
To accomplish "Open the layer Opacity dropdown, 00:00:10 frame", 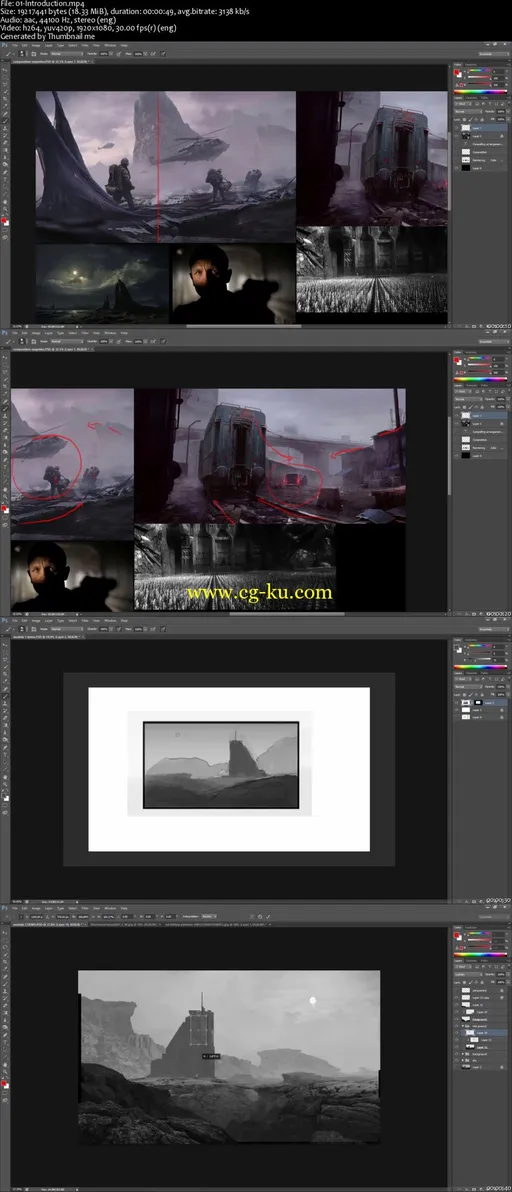I will point(508,112).
